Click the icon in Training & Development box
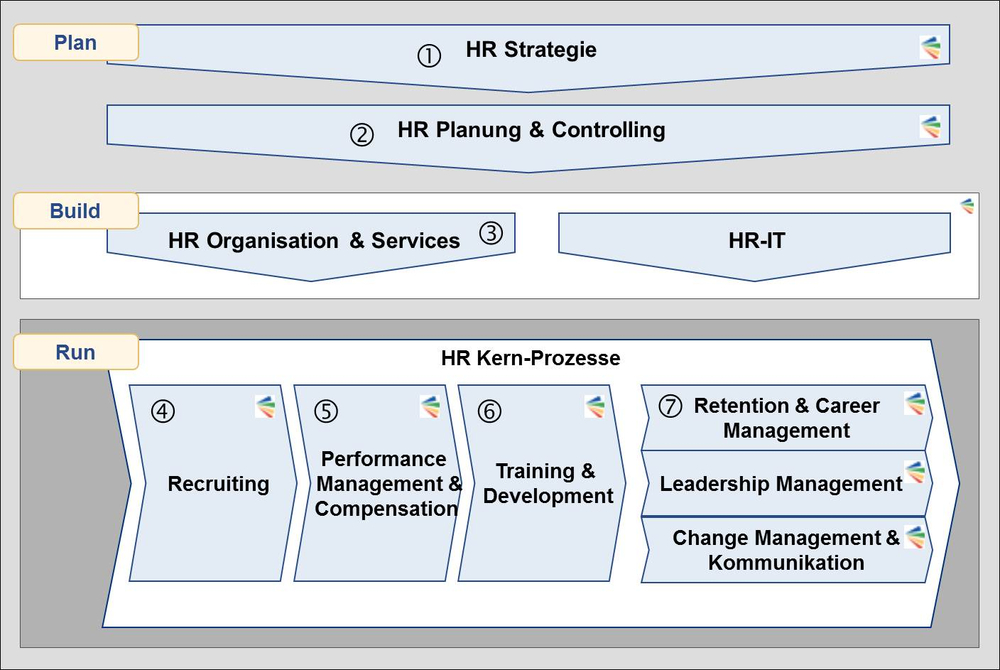1000x670 pixels. (594, 407)
